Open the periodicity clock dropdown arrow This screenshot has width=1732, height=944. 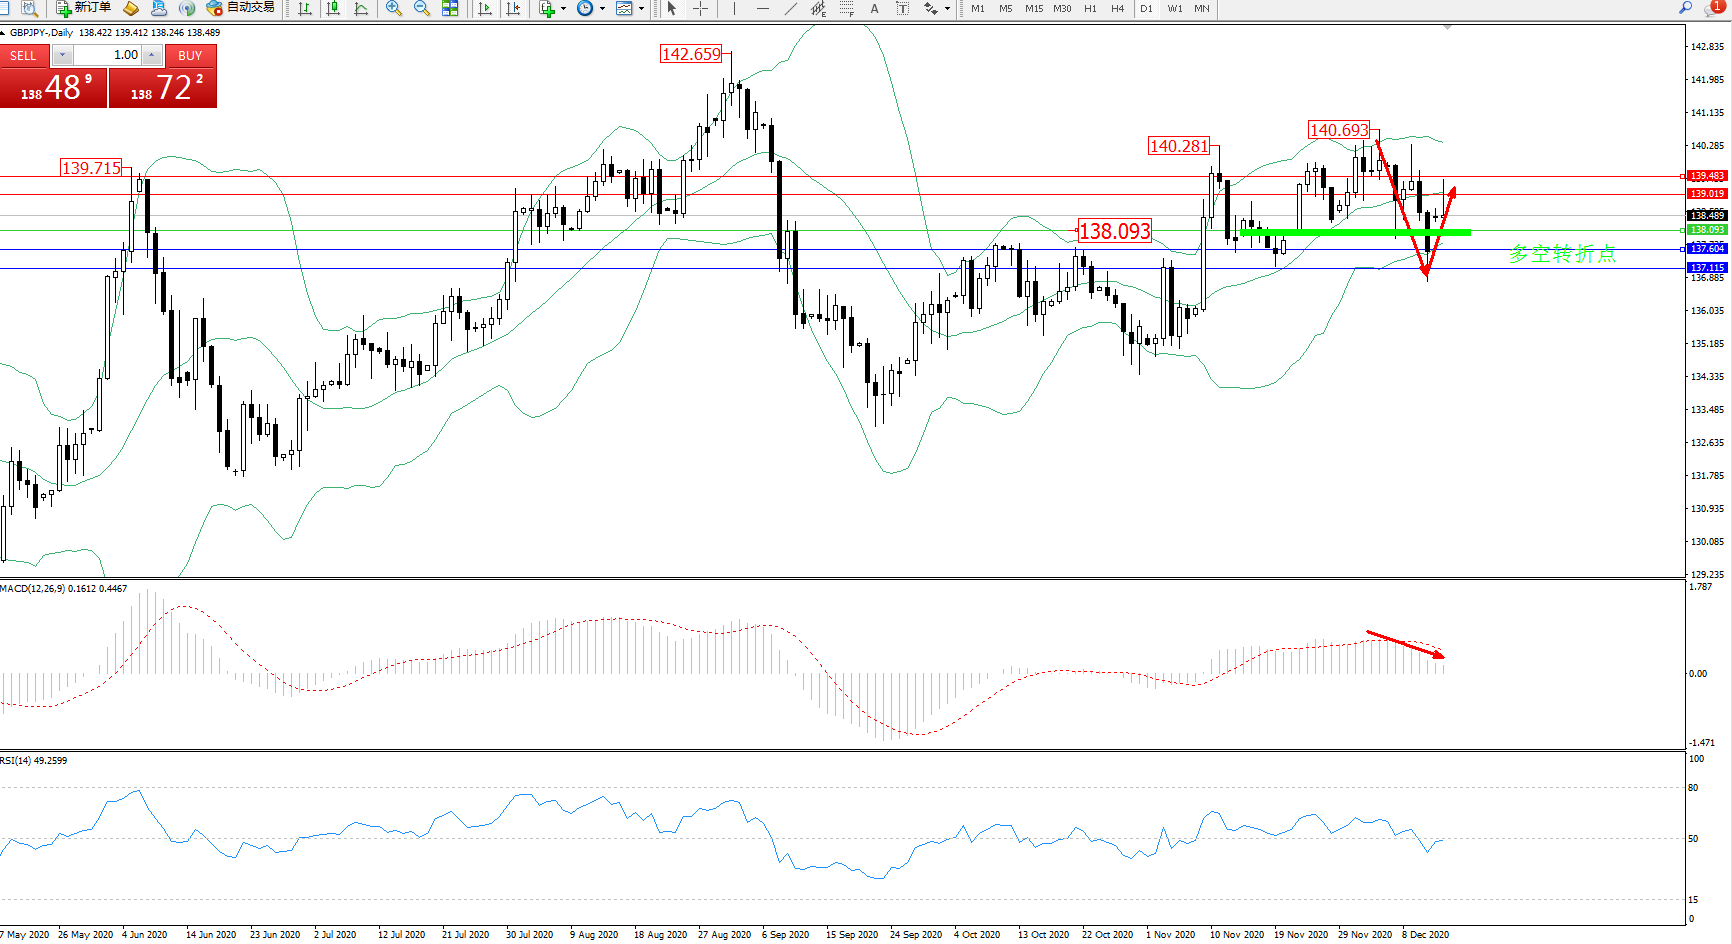(x=602, y=8)
